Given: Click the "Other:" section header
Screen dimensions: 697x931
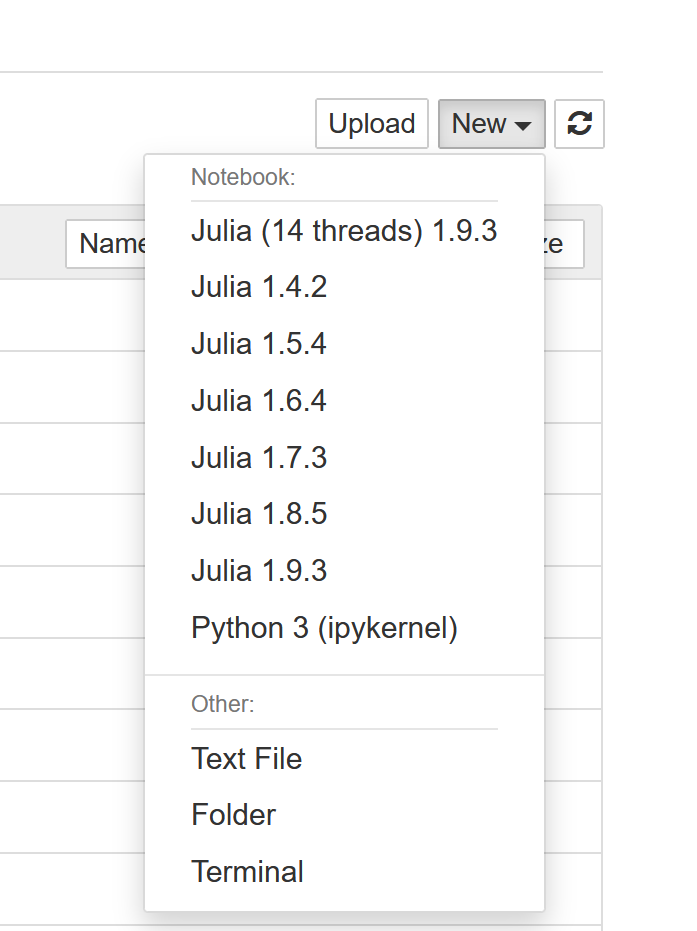Looking at the screenshot, I should tap(223, 704).
